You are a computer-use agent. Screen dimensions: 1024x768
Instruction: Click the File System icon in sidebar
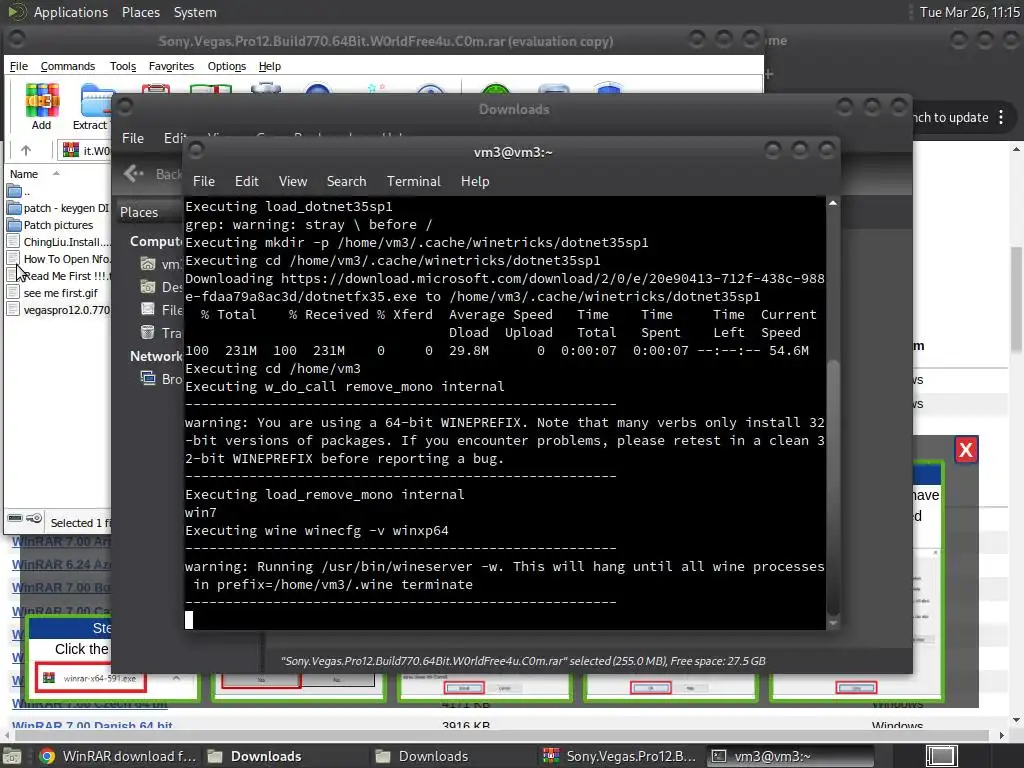[148, 310]
